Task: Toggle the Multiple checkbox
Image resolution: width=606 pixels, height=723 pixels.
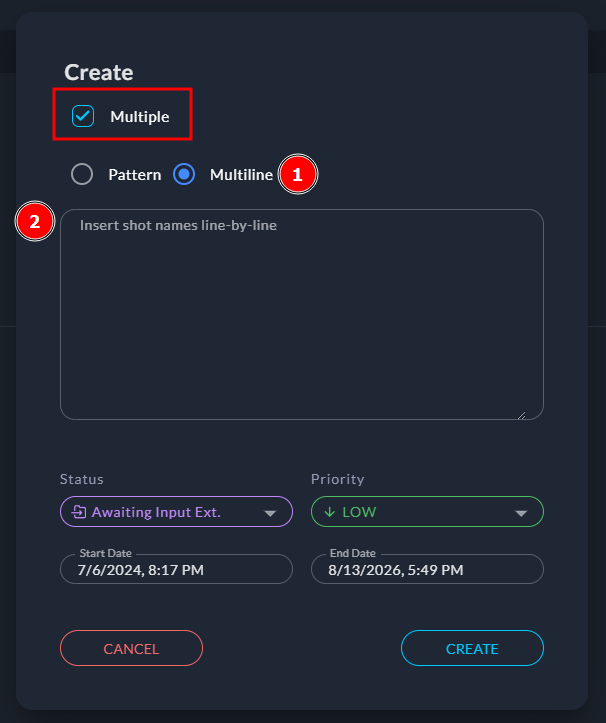Action: [x=83, y=117]
